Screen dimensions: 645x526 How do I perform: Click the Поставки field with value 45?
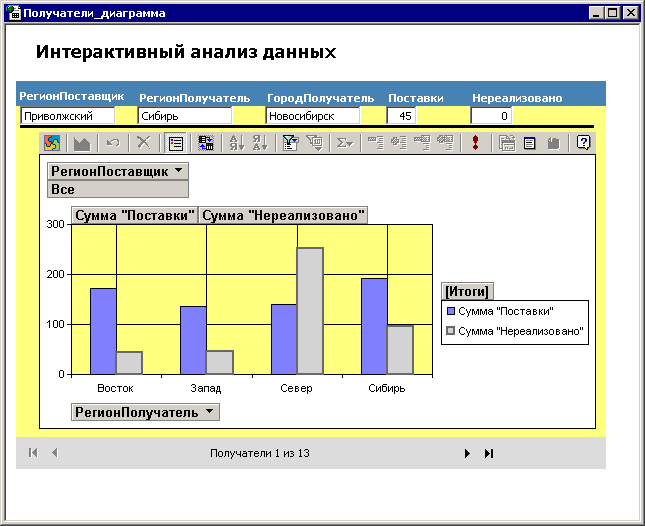coord(401,116)
